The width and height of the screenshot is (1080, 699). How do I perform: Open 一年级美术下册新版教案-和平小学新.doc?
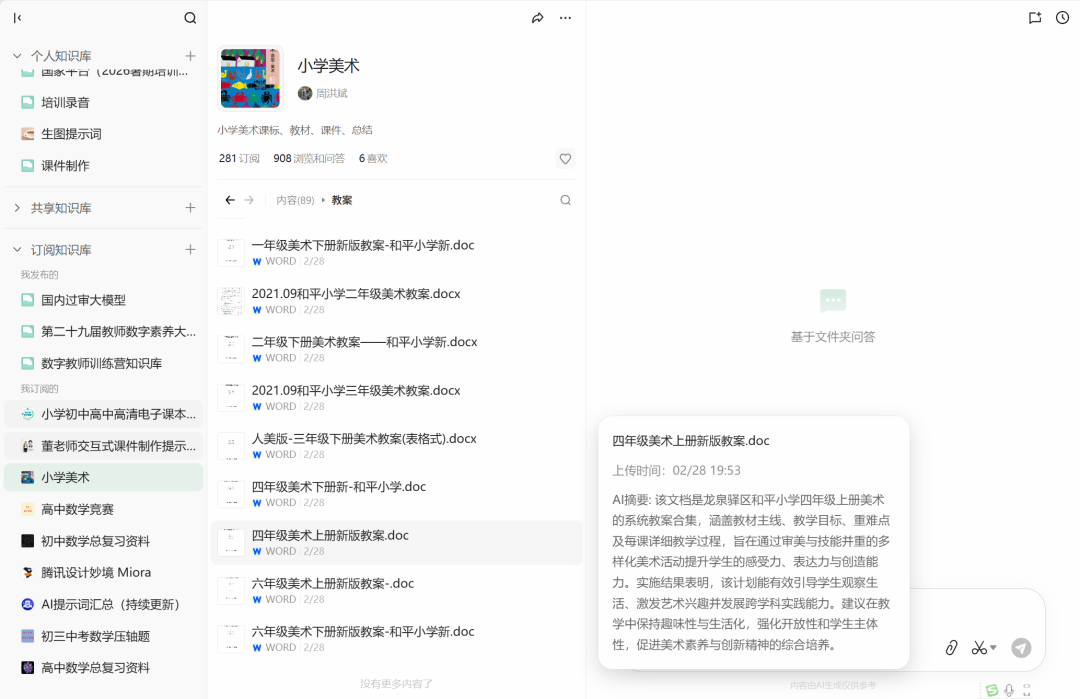pos(397,252)
